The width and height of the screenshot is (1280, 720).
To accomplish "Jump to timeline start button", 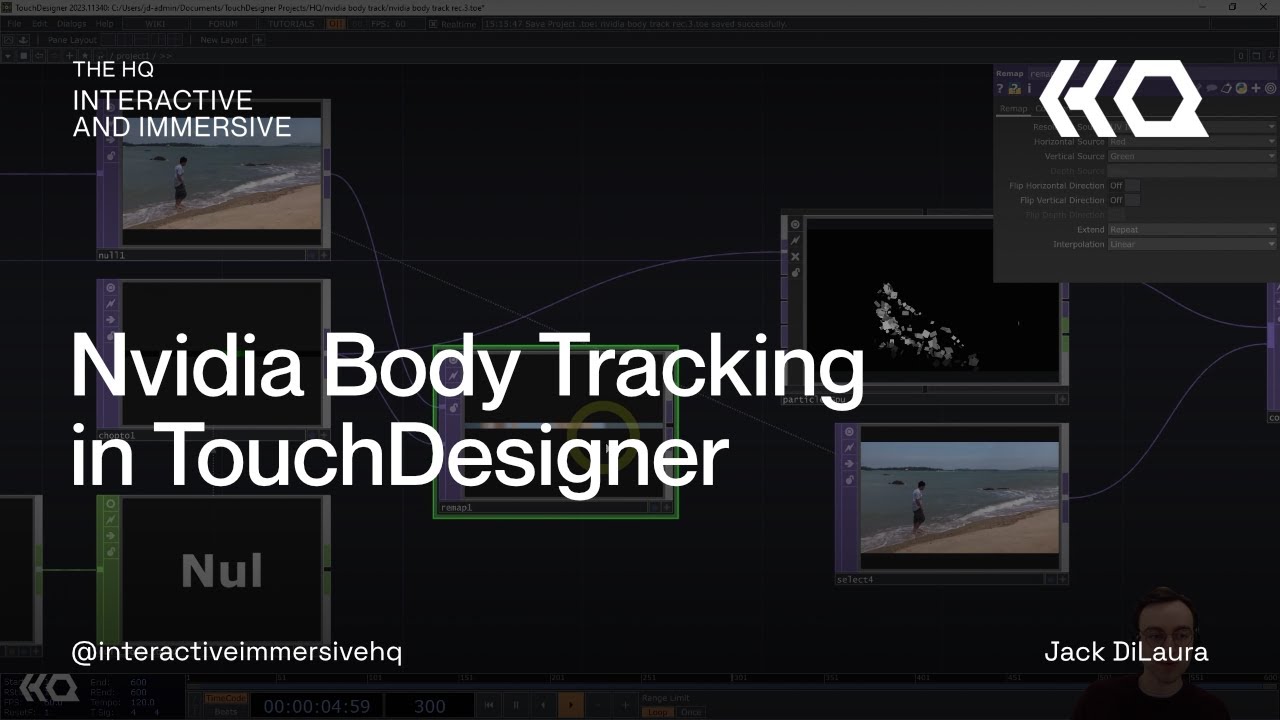I will click(x=489, y=705).
